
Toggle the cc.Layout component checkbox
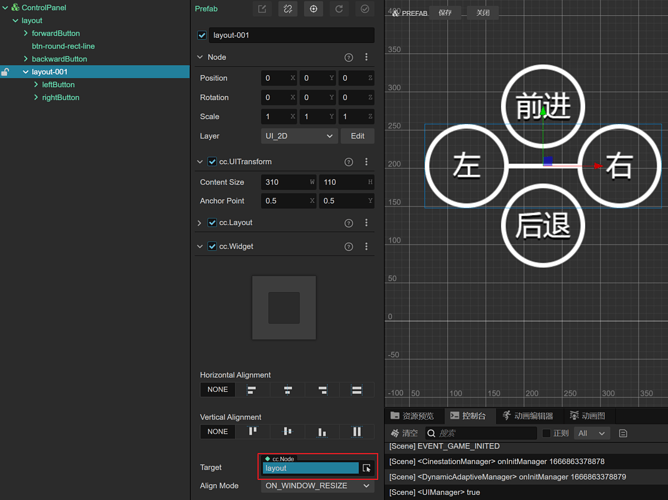point(212,223)
